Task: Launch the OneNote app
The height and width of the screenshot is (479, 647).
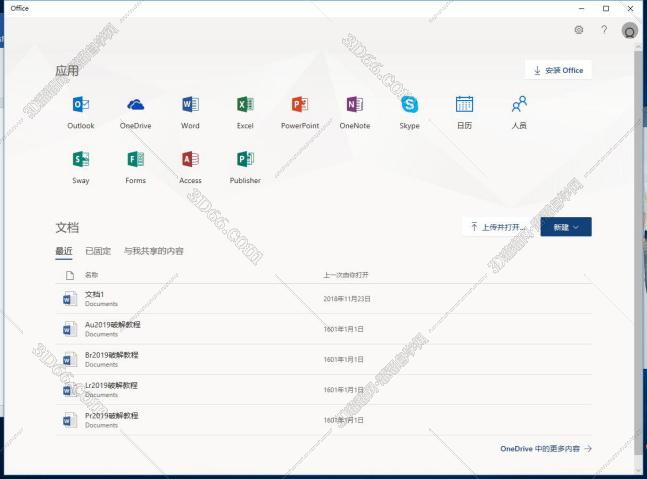Action: pos(355,113)
